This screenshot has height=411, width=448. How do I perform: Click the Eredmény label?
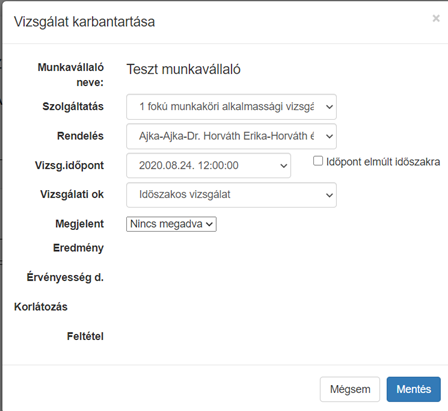tap(78, 248)
